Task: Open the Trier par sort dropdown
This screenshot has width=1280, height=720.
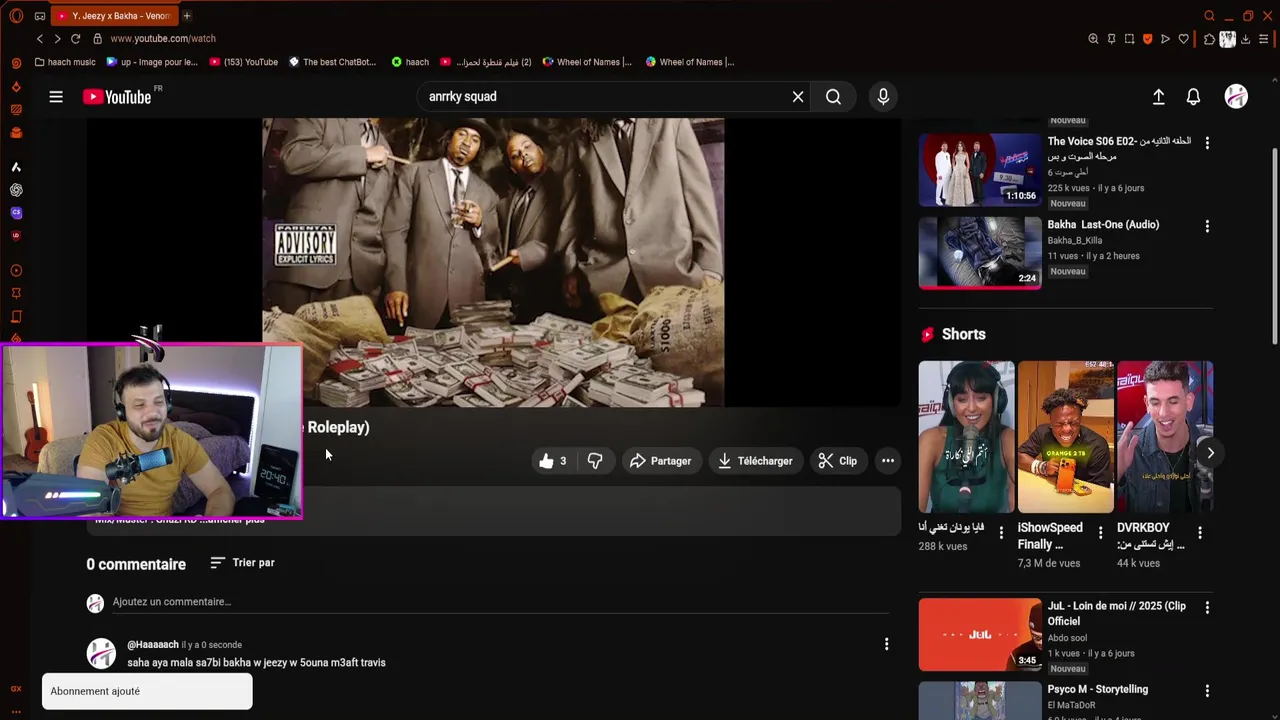Action: pos(242,563)
